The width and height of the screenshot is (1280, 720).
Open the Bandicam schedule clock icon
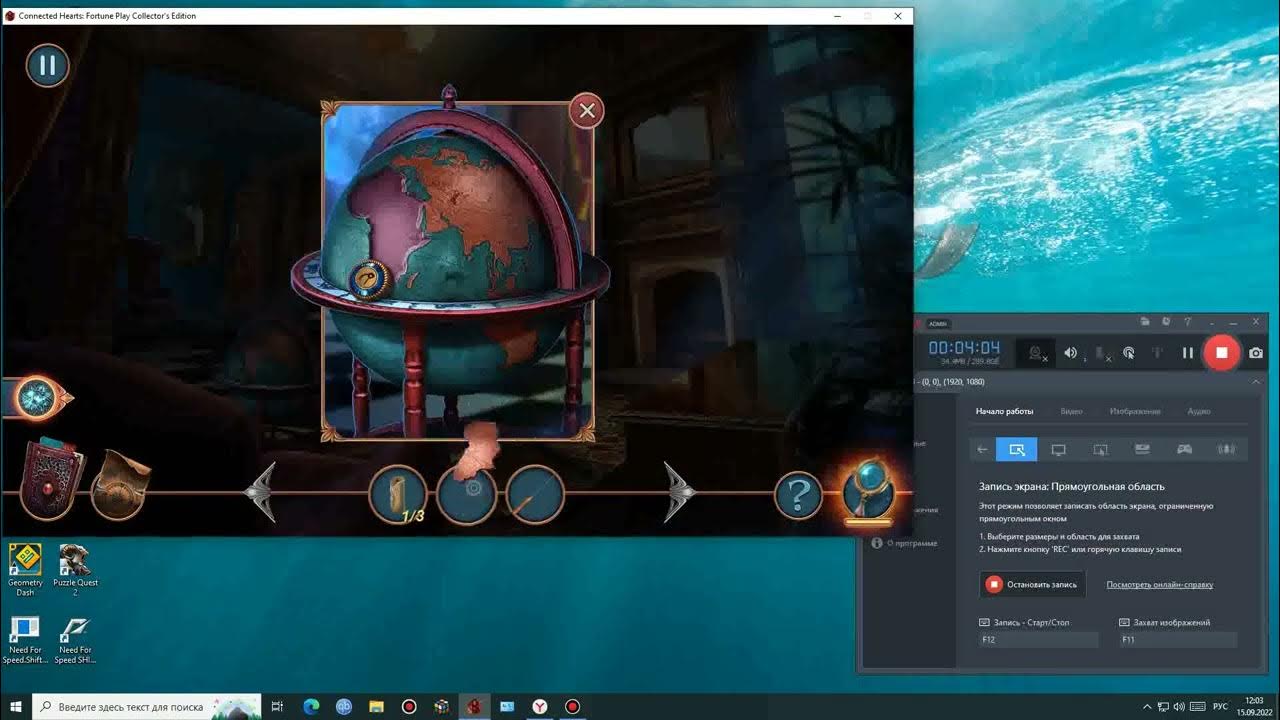pos(1167,322)
